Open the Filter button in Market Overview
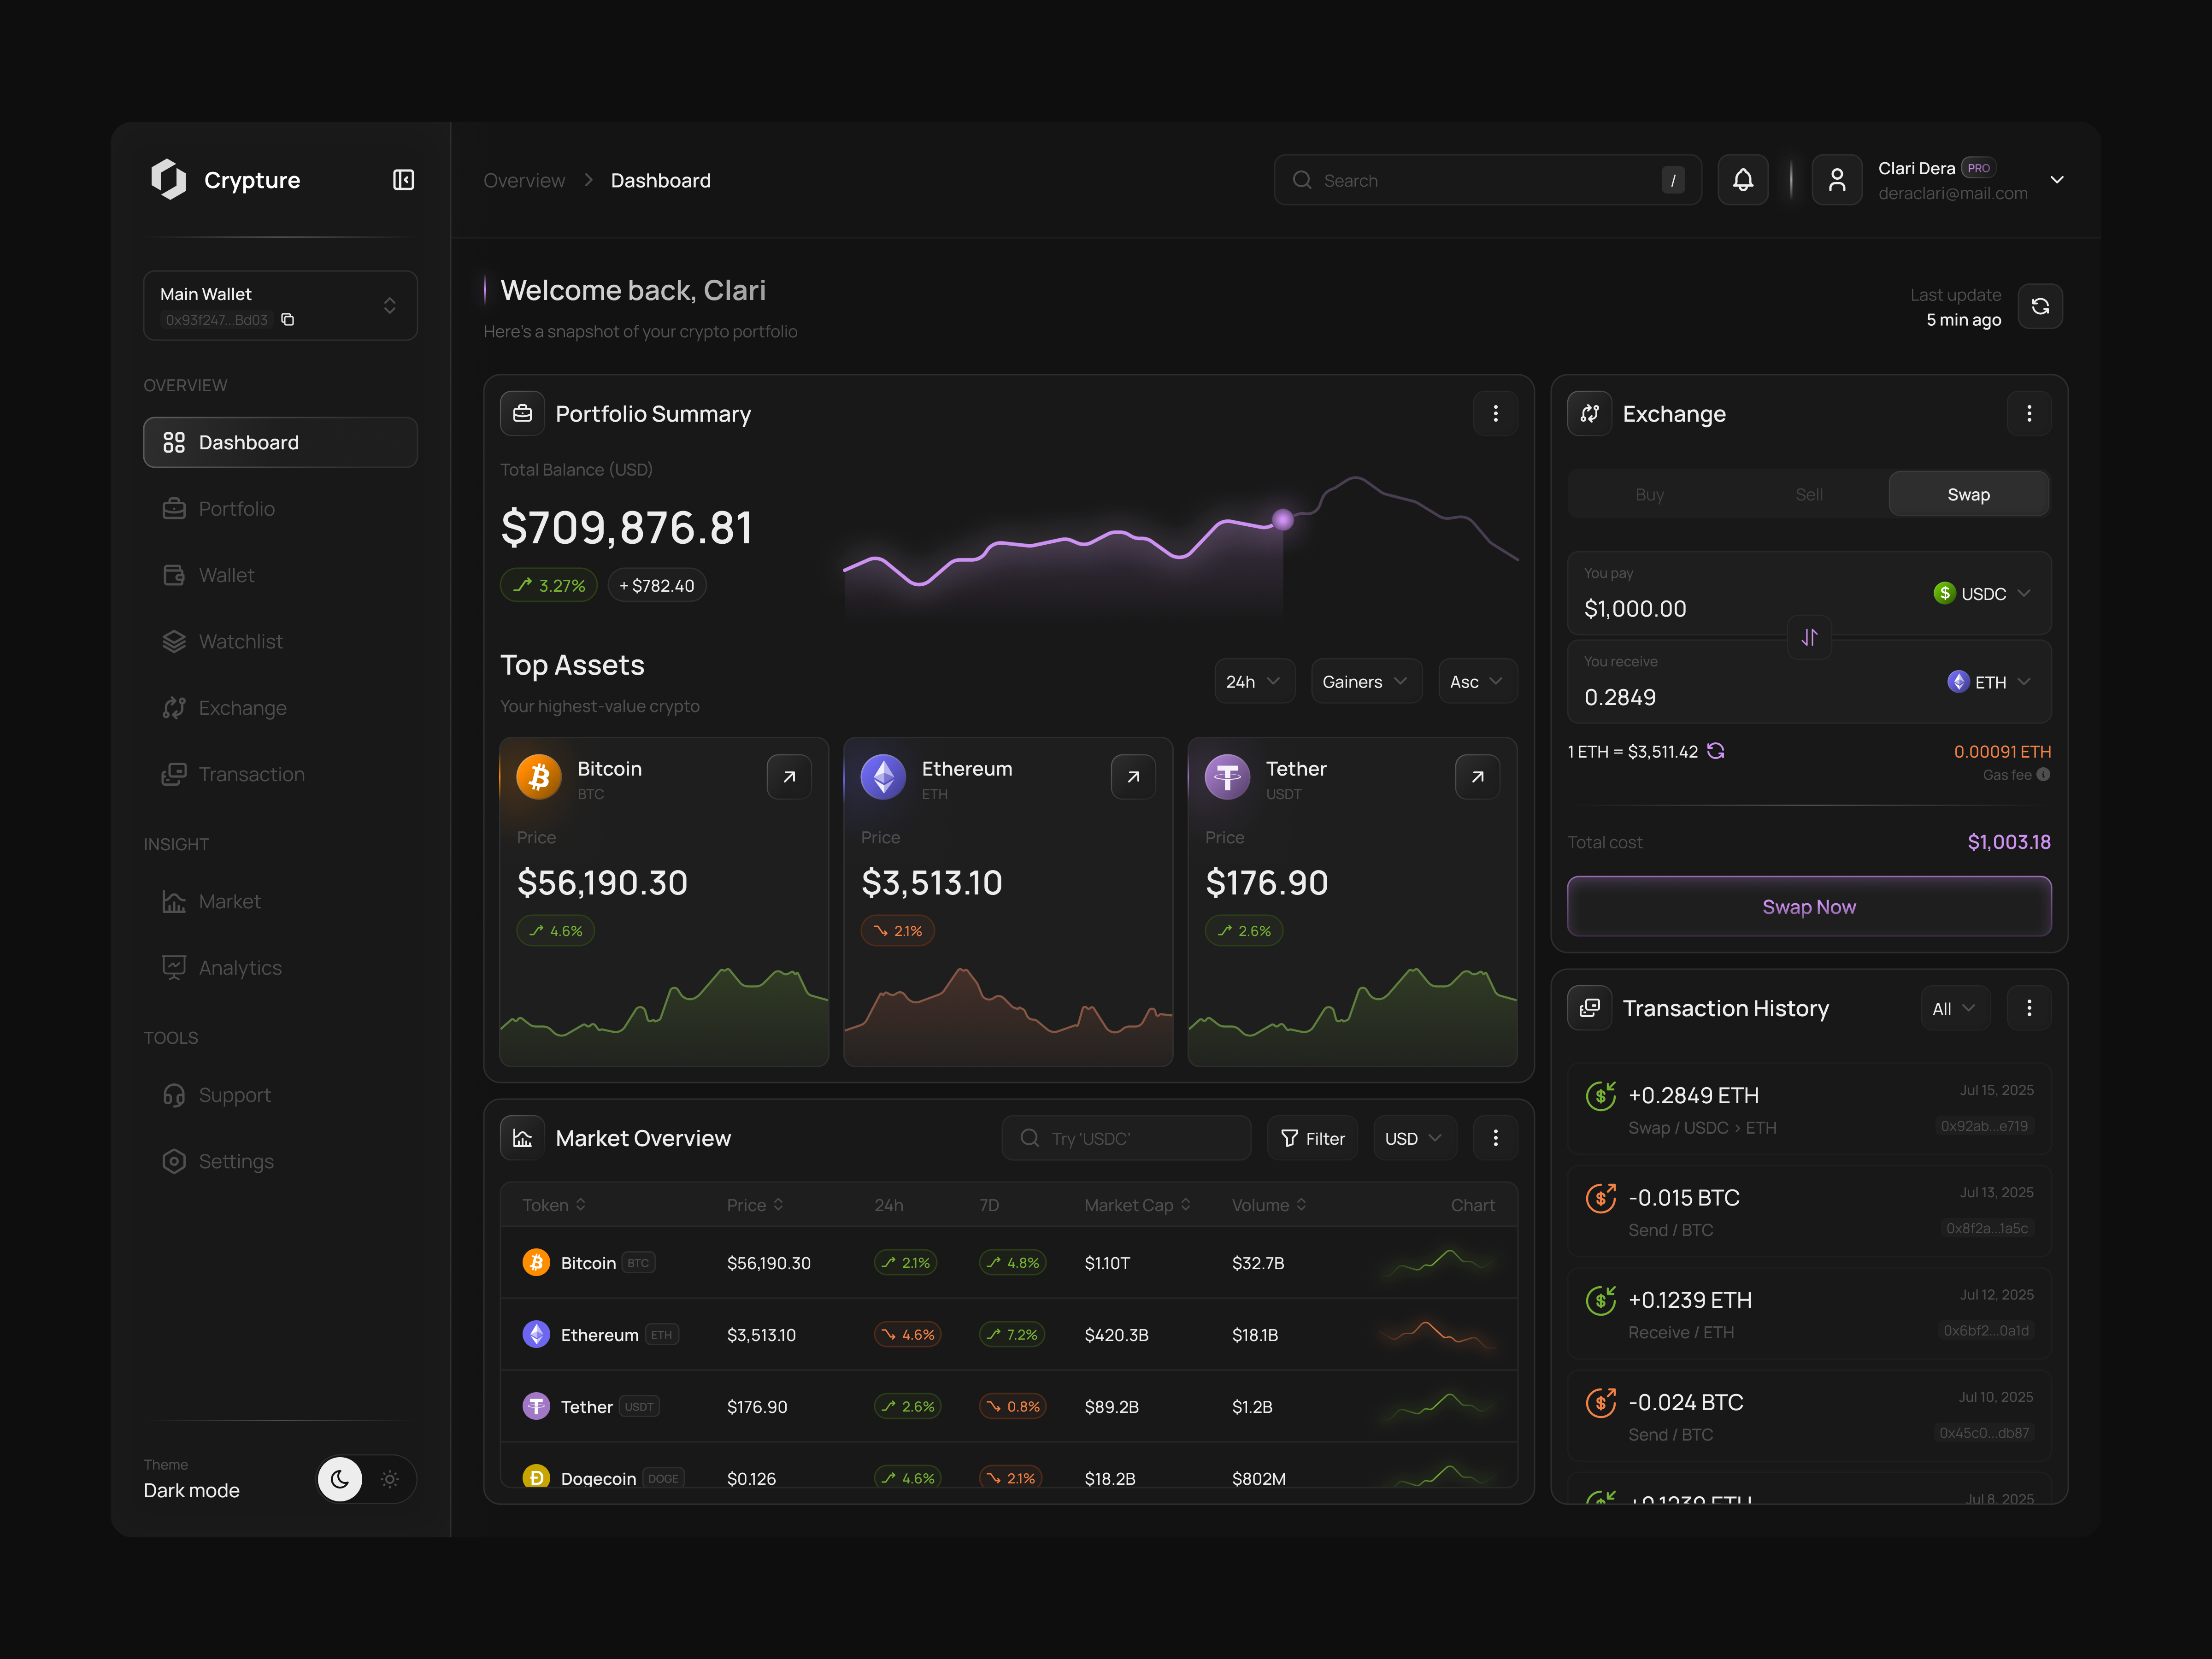 click(1312, 1138)
